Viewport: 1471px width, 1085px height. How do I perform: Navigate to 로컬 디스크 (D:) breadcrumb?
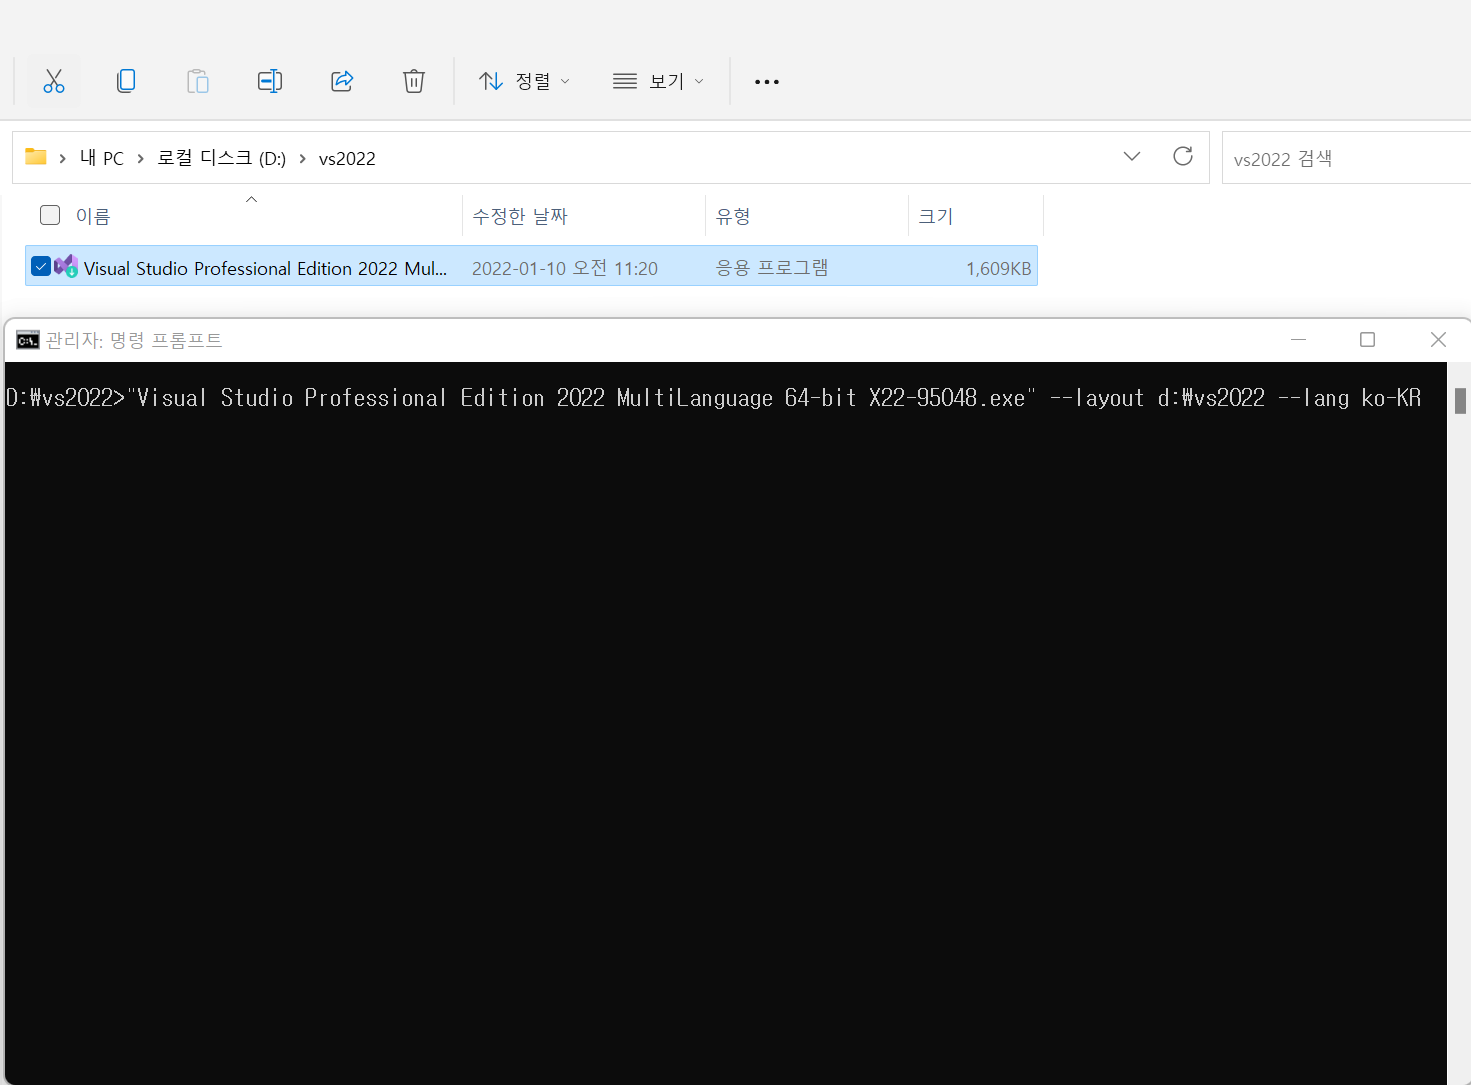[222, 158]
